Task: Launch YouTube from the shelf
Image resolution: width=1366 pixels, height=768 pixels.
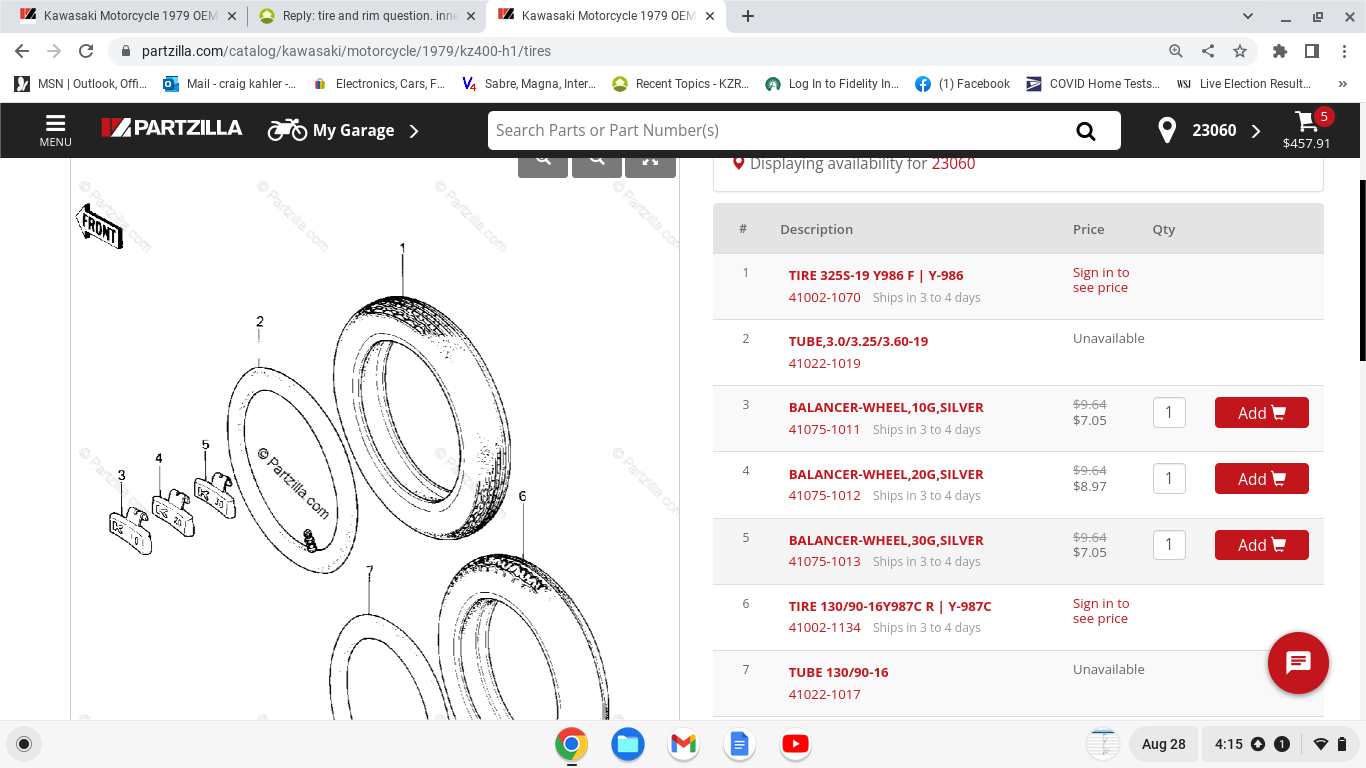Action: click(x=795, y=744)
